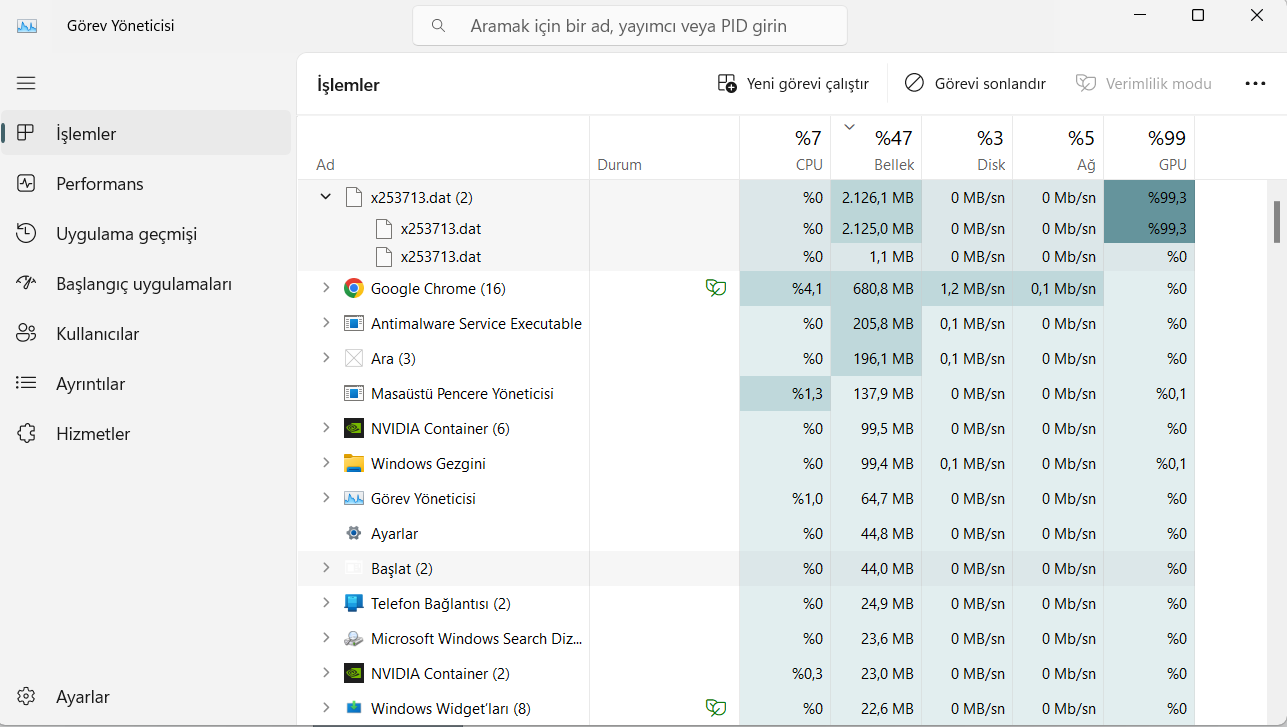Sort processes by the GPU column
The height and width of the screenshot is (727, 1287).
point(1149,148)
